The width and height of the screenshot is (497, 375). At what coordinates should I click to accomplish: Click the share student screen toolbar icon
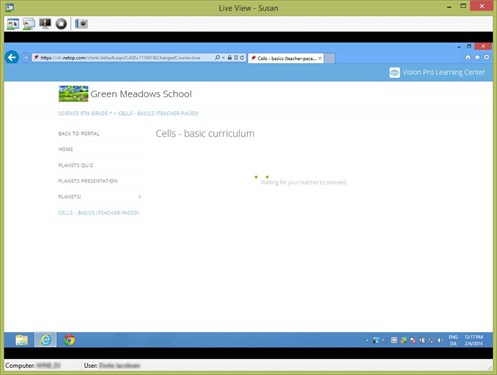pos(29,24)
